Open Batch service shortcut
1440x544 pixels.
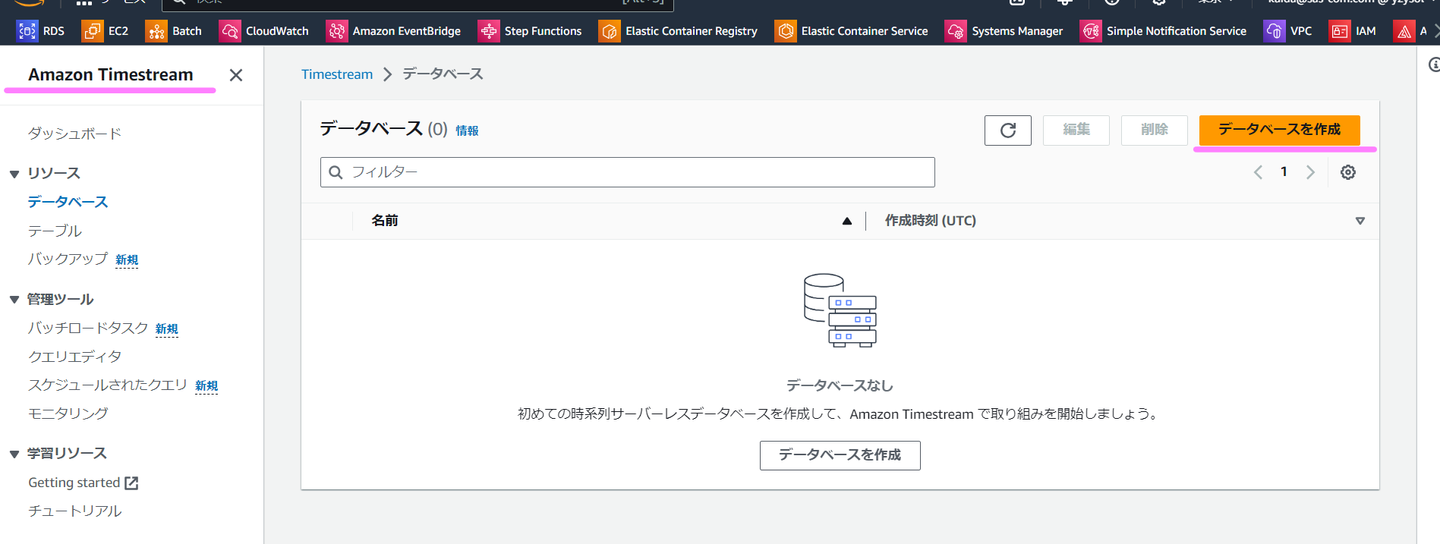pos(173,31)
